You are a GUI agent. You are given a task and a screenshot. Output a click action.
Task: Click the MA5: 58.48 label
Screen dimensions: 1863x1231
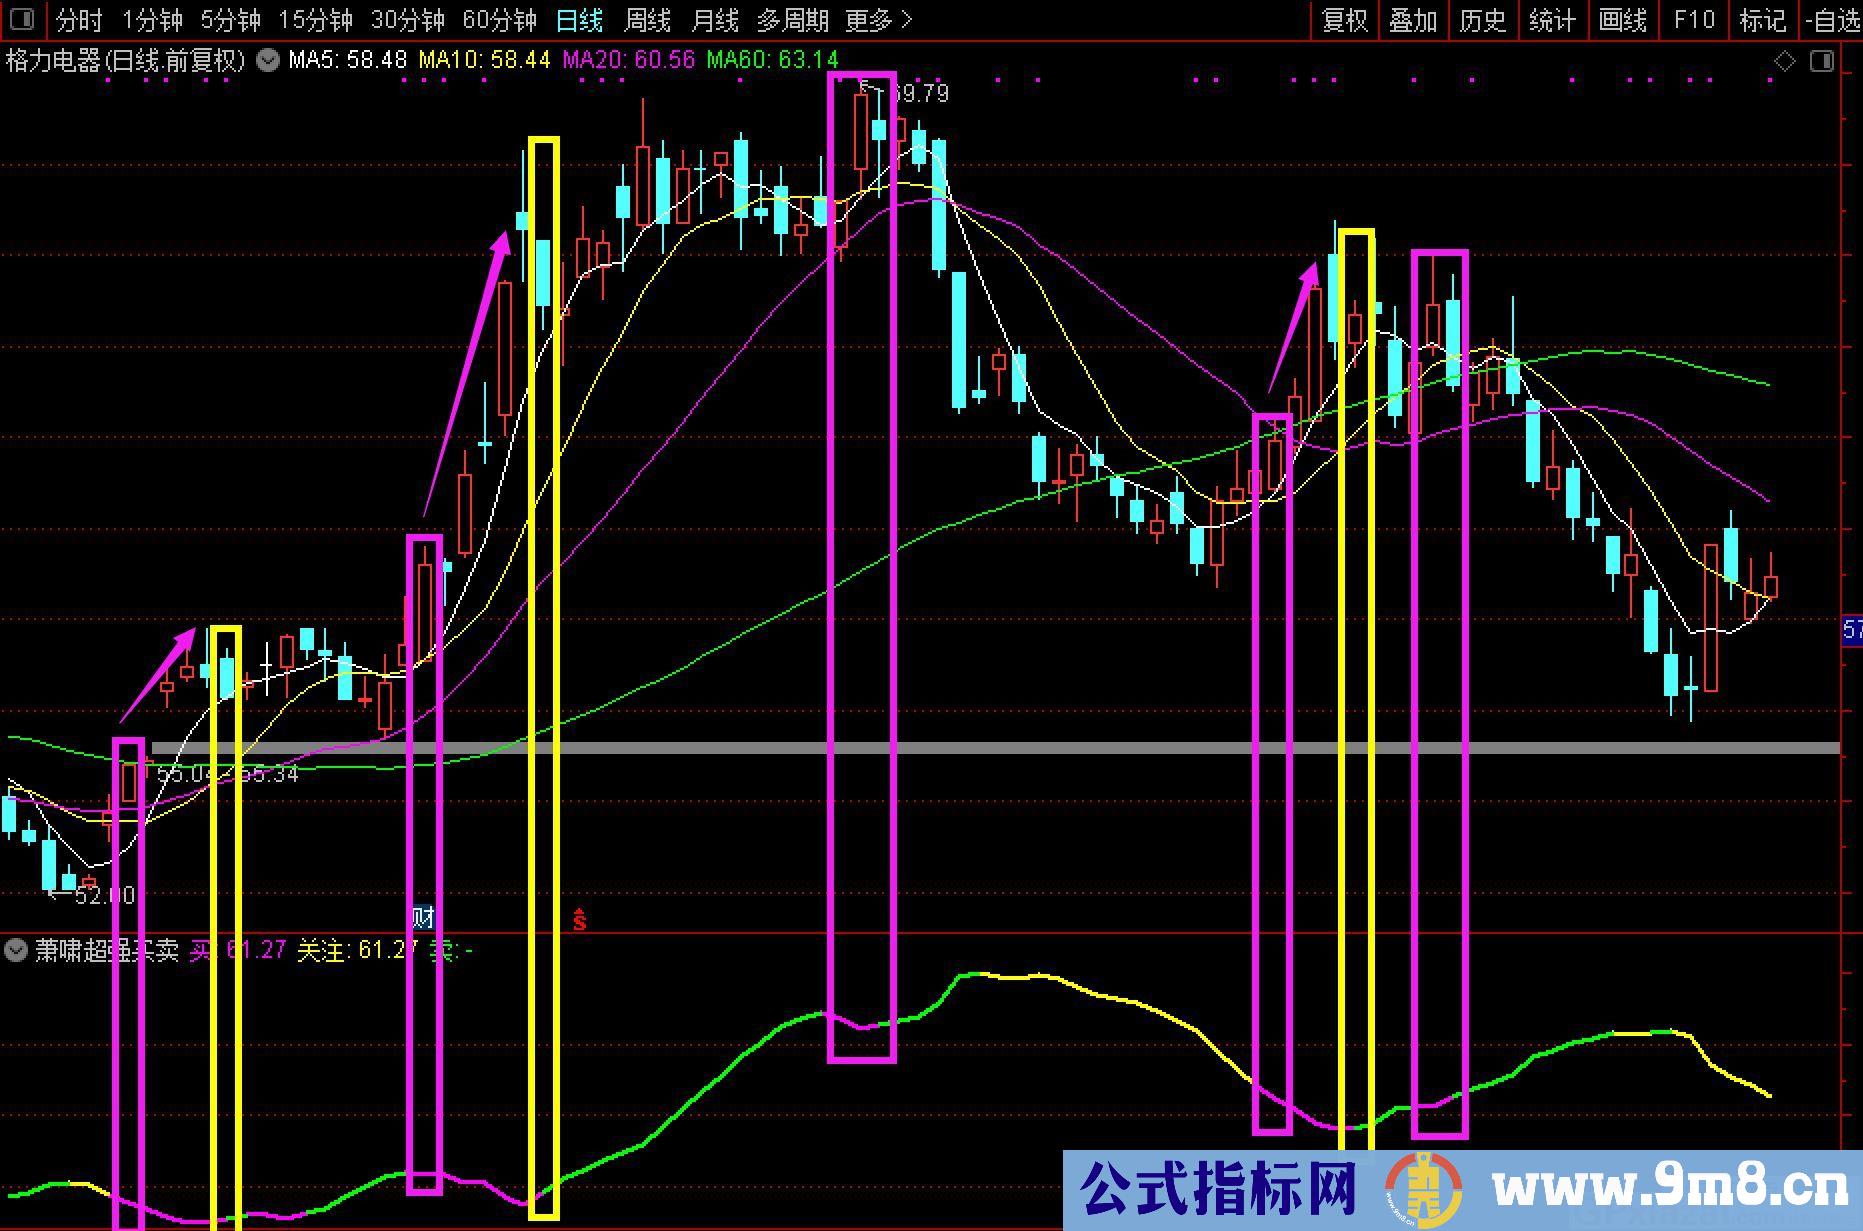click(348, 60)
